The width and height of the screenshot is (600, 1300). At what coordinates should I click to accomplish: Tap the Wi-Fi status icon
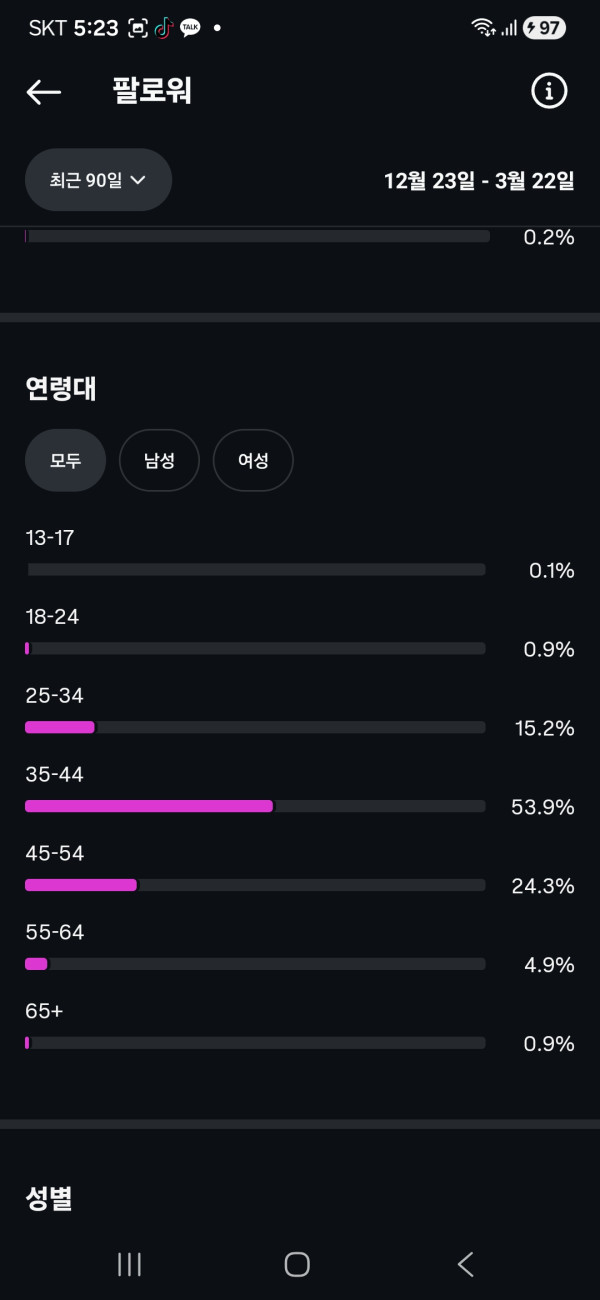484,28
